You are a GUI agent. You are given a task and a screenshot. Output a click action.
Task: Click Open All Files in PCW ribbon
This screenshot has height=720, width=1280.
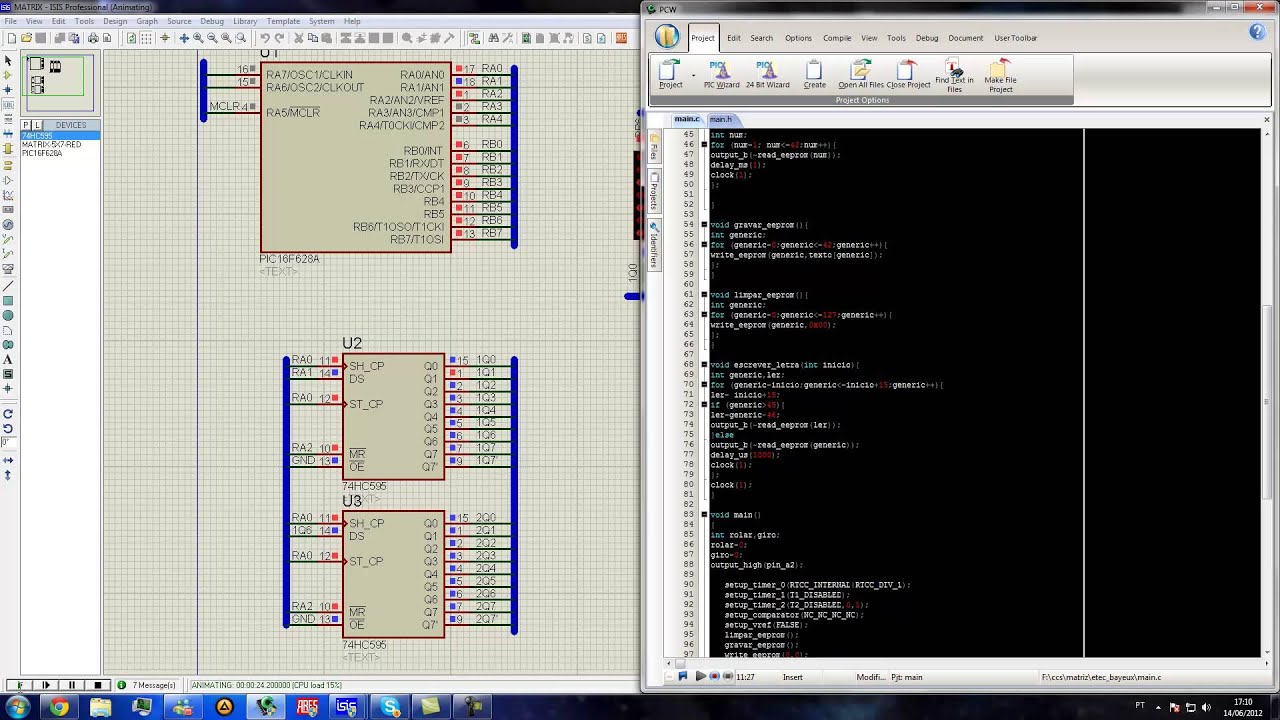(860, 74)
